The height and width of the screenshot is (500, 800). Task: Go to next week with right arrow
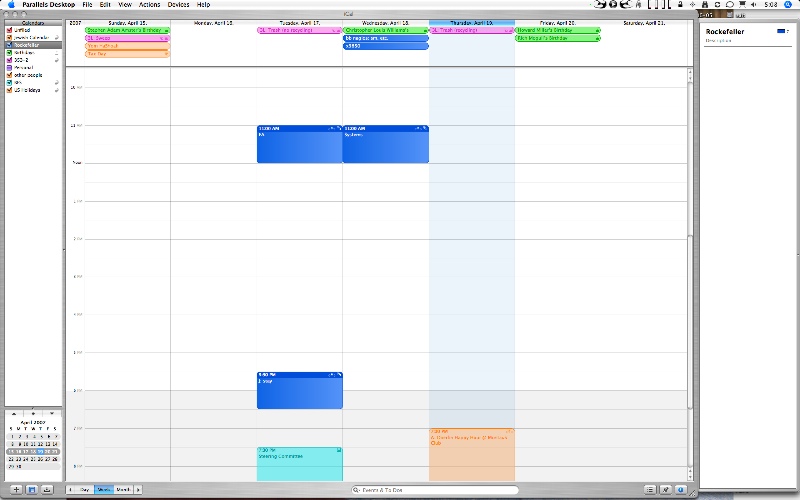tap(139, 490)
